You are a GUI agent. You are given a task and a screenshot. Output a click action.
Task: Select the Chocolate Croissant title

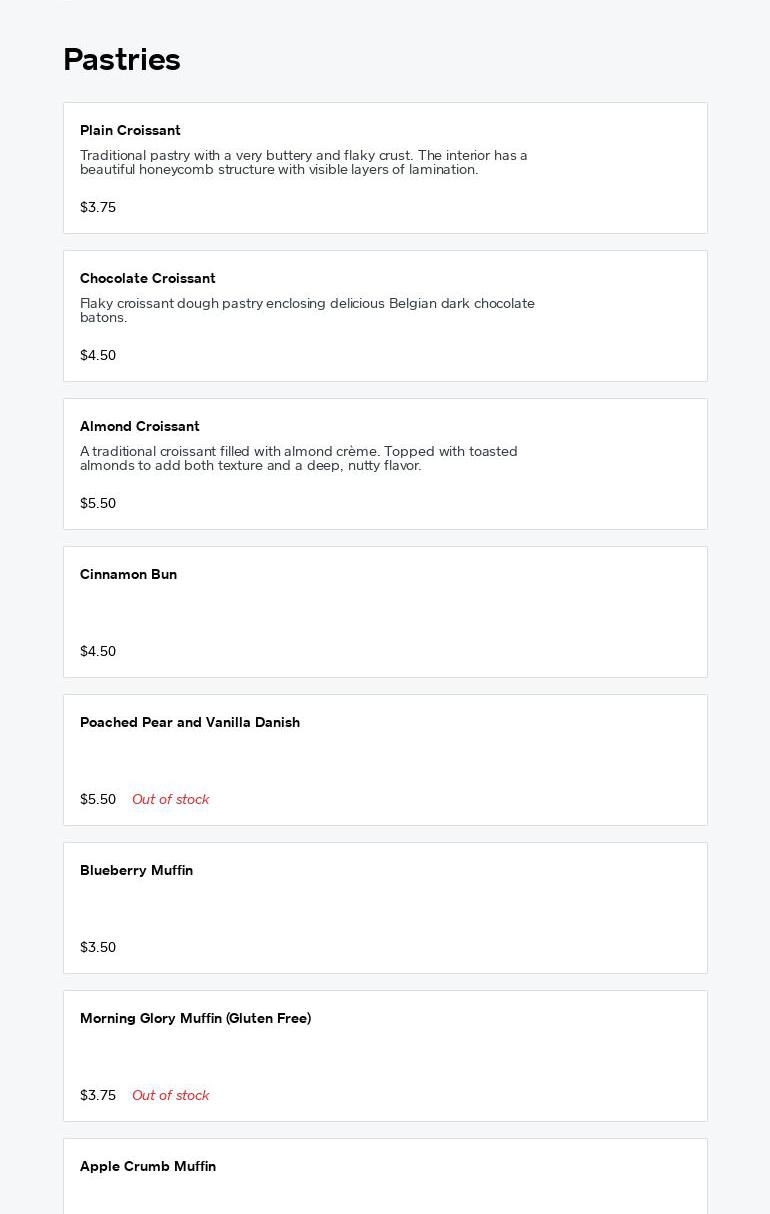coord(148,279)
